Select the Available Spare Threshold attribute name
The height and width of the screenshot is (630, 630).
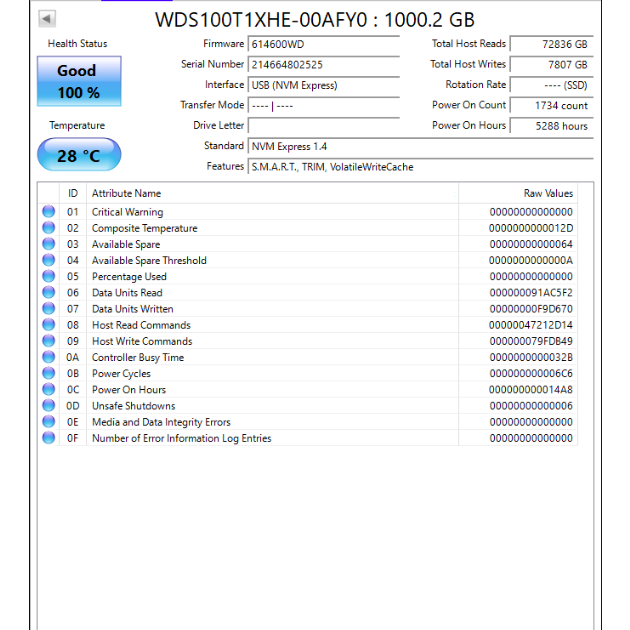[149, 260]
